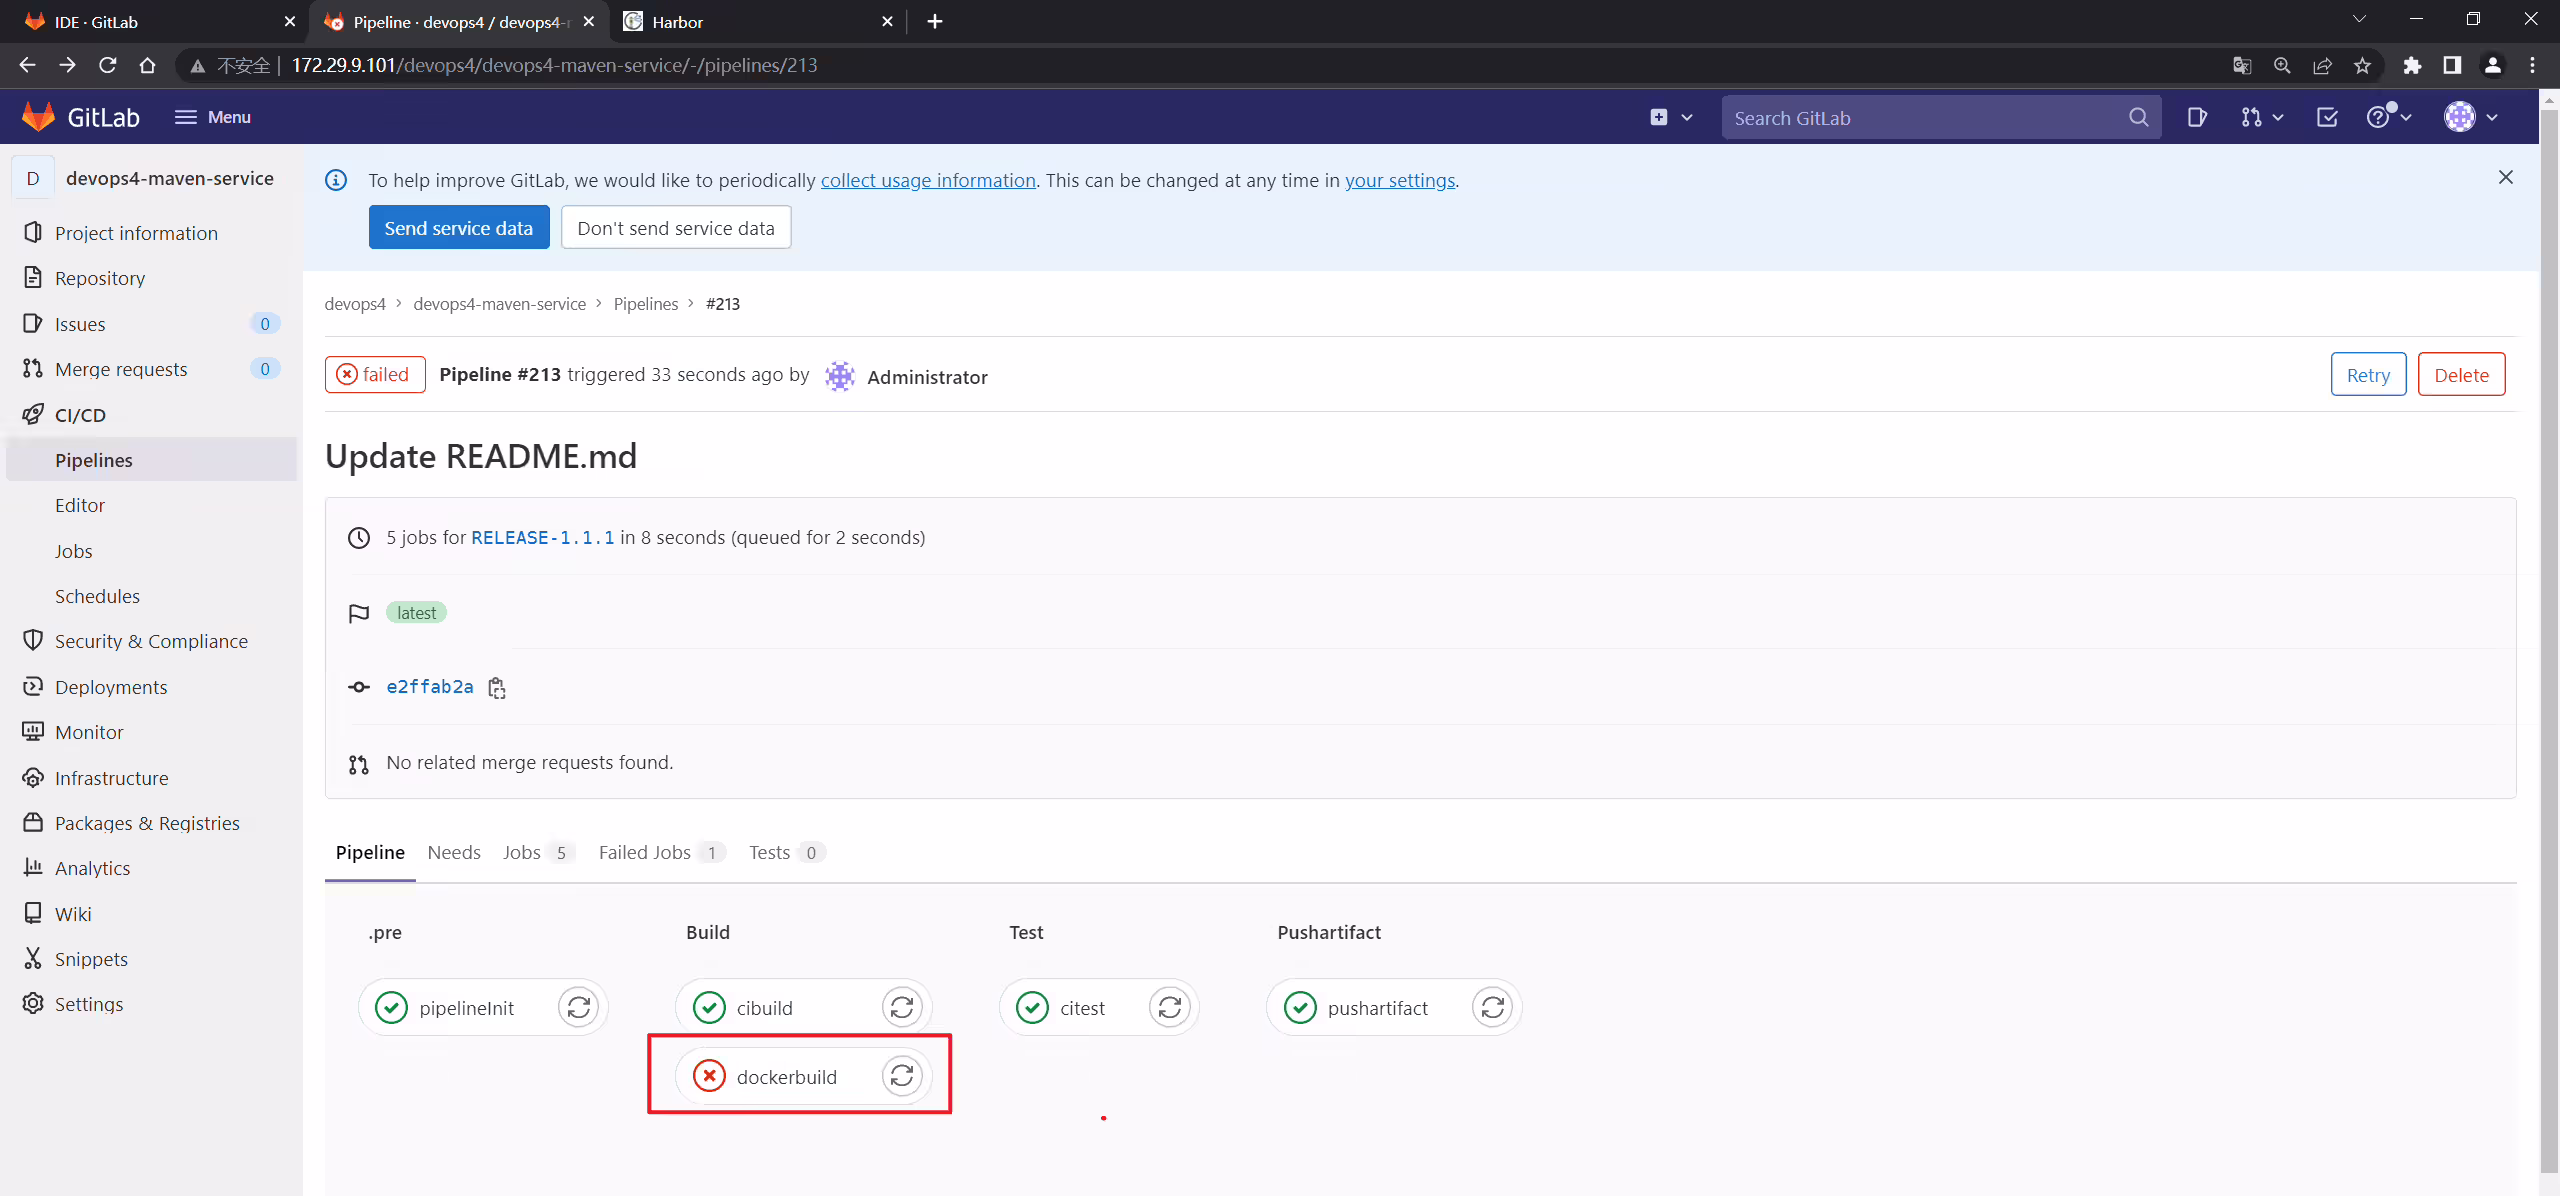Switch to the Failed Jobs tab
Image resolution: width=2560 pixels, height=1196 pixels.
(661, 852)
